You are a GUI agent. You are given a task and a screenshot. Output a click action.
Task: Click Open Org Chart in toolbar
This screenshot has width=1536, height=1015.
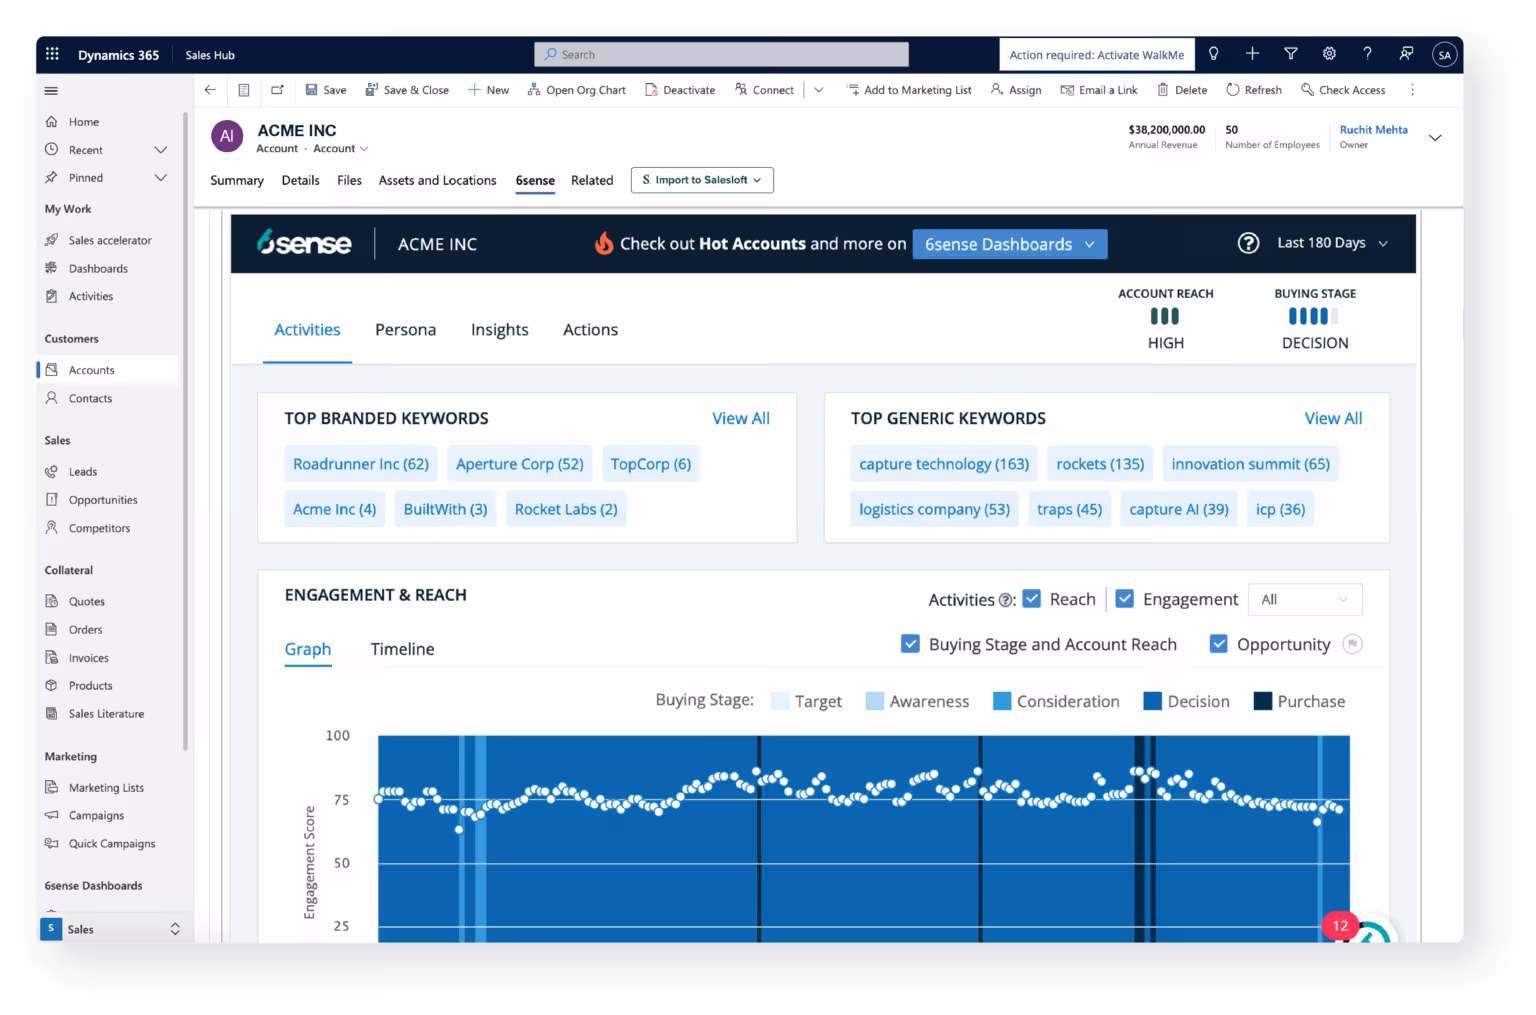(x=577, y=90)
